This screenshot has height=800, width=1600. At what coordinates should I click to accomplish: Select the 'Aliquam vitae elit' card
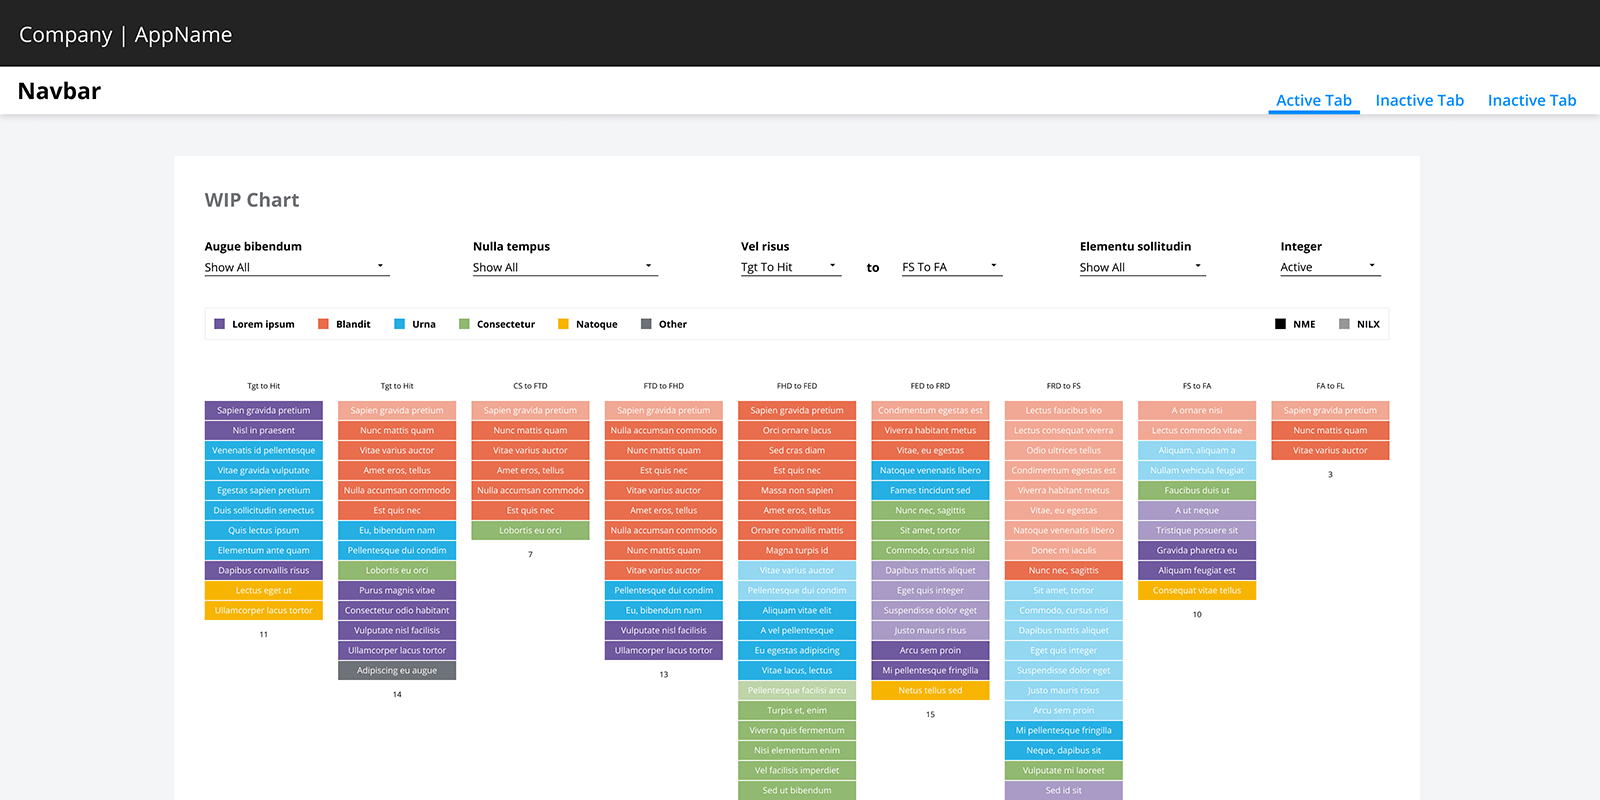click(x=797, y=610)
